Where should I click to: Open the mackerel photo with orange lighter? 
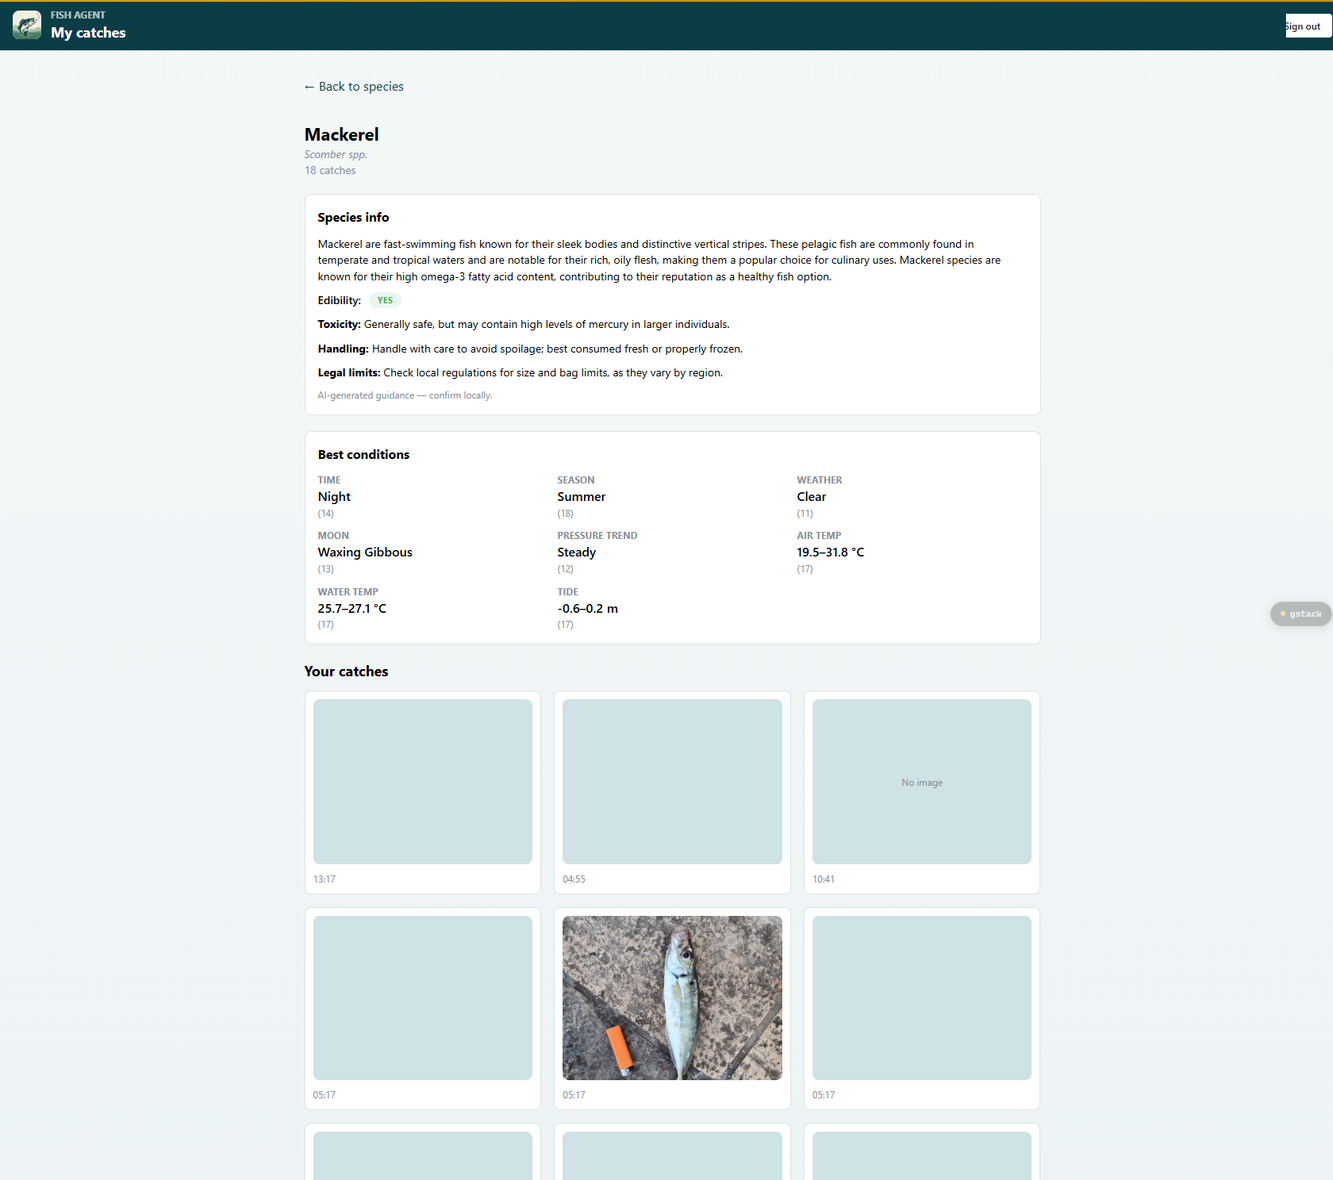(x=672, y=998)
